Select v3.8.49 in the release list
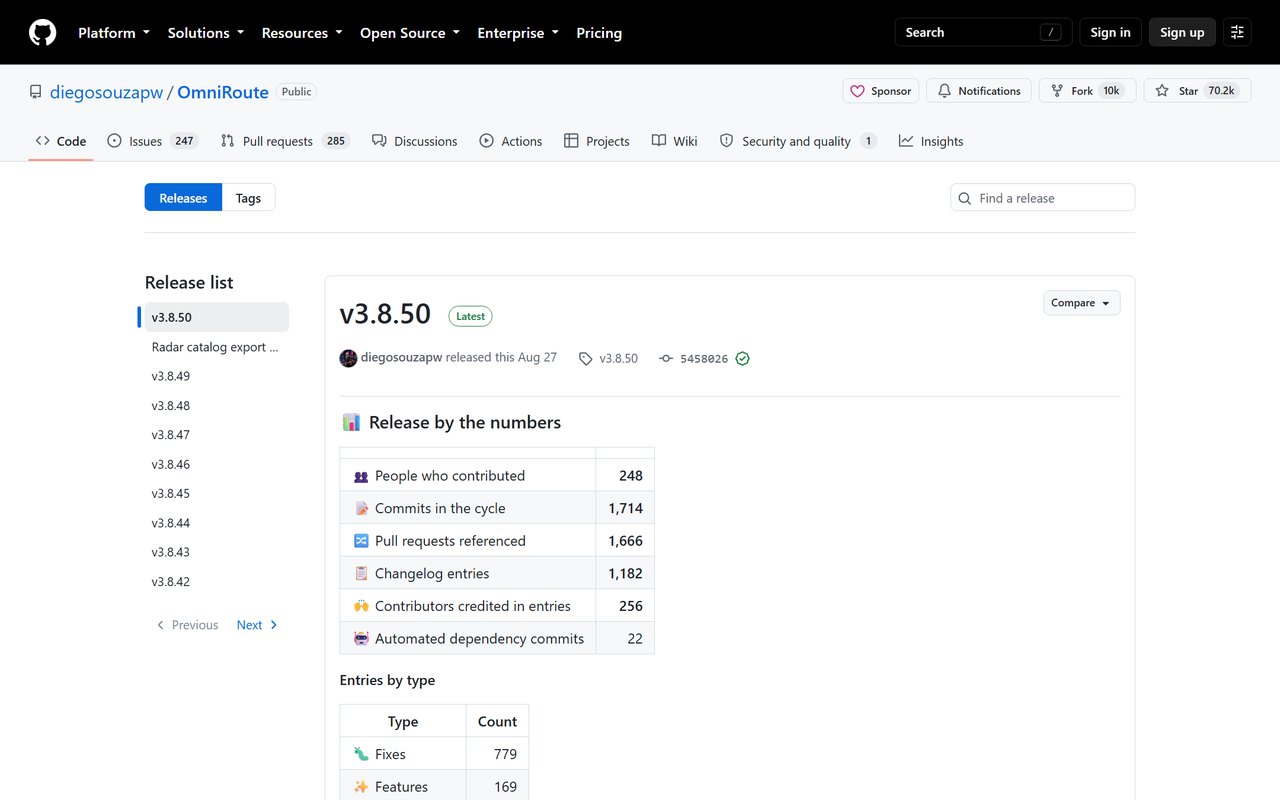 pos(217,376)
